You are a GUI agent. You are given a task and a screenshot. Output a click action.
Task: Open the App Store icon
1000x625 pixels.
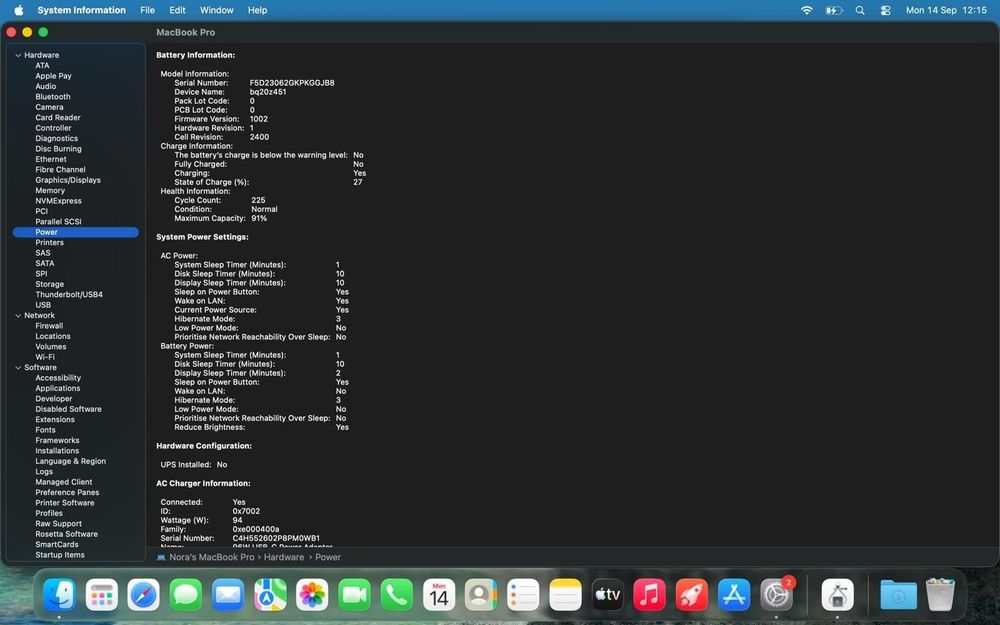[x=733, y=594]
